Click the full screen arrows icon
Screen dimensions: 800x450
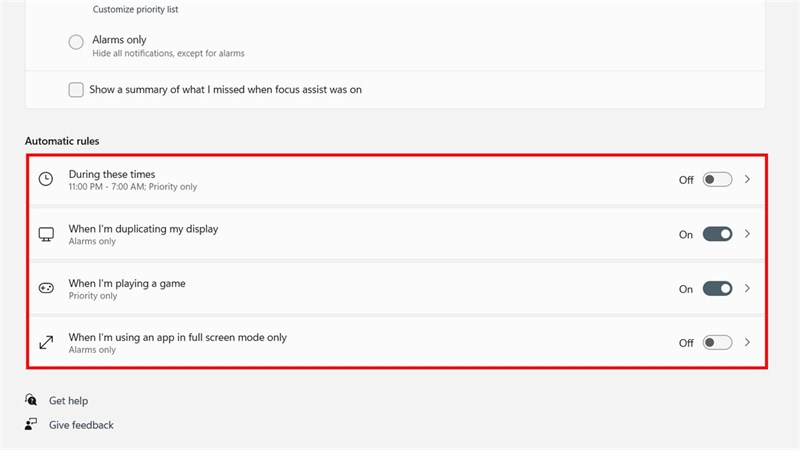tap(46, 343)
